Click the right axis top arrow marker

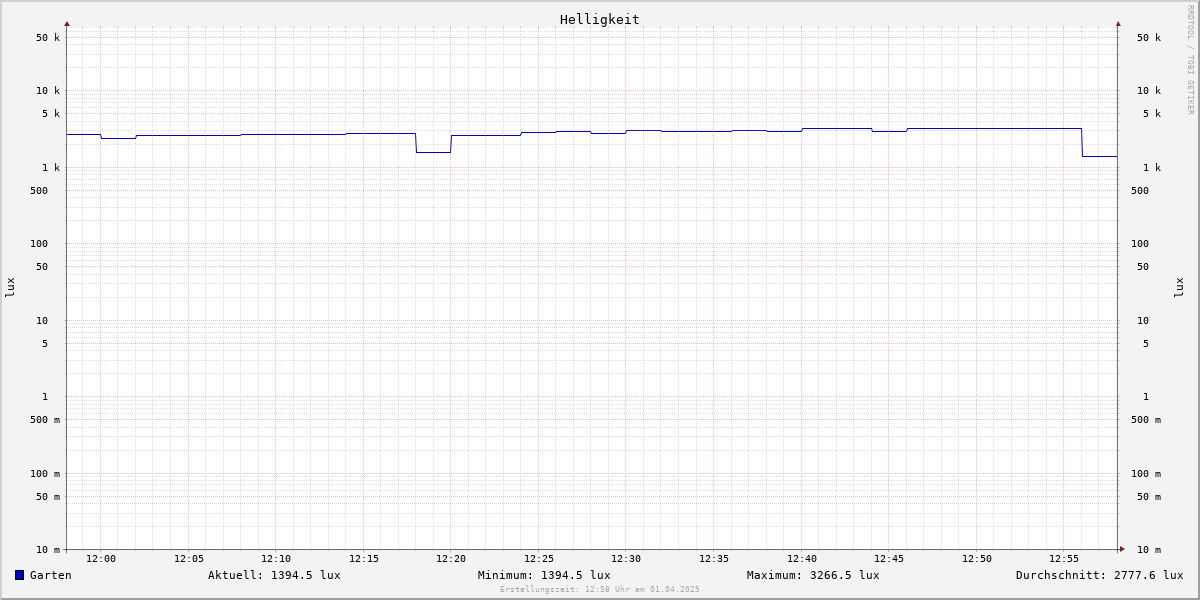coord(1118,23)
